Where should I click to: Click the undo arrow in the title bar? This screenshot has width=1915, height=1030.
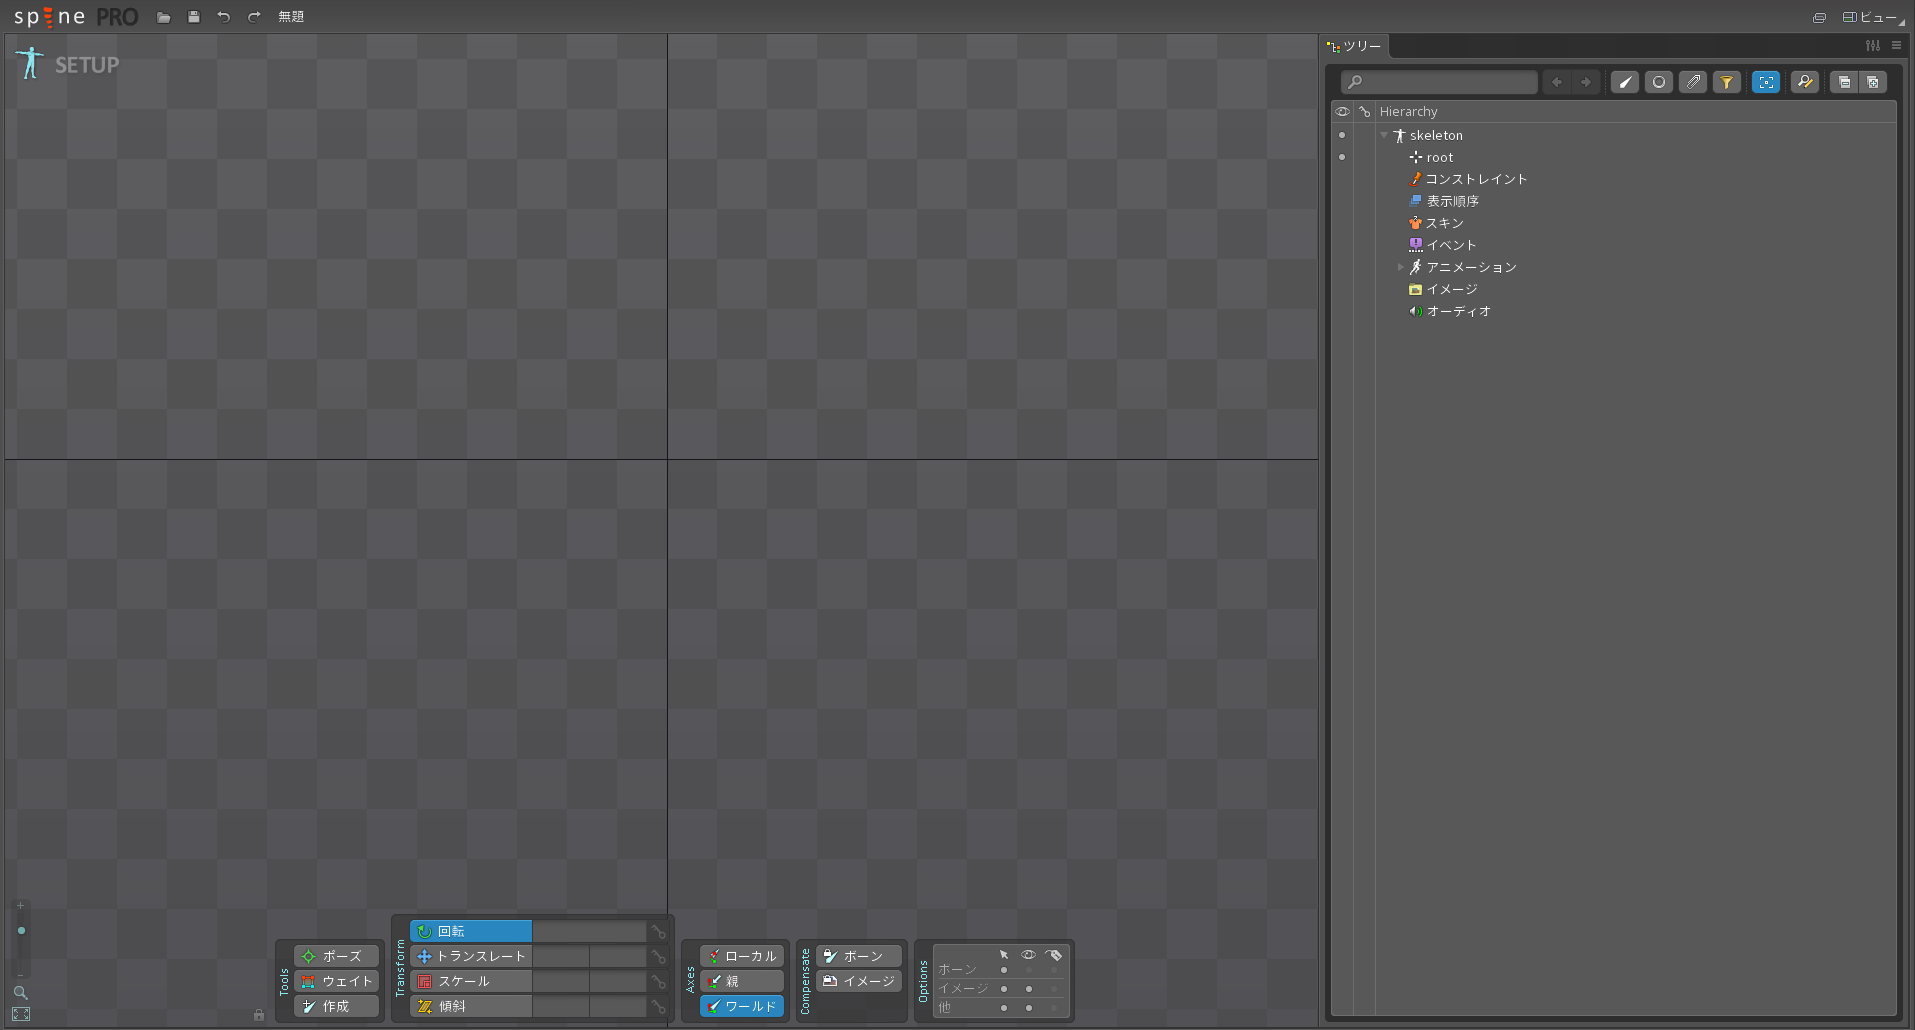(224, 17)
